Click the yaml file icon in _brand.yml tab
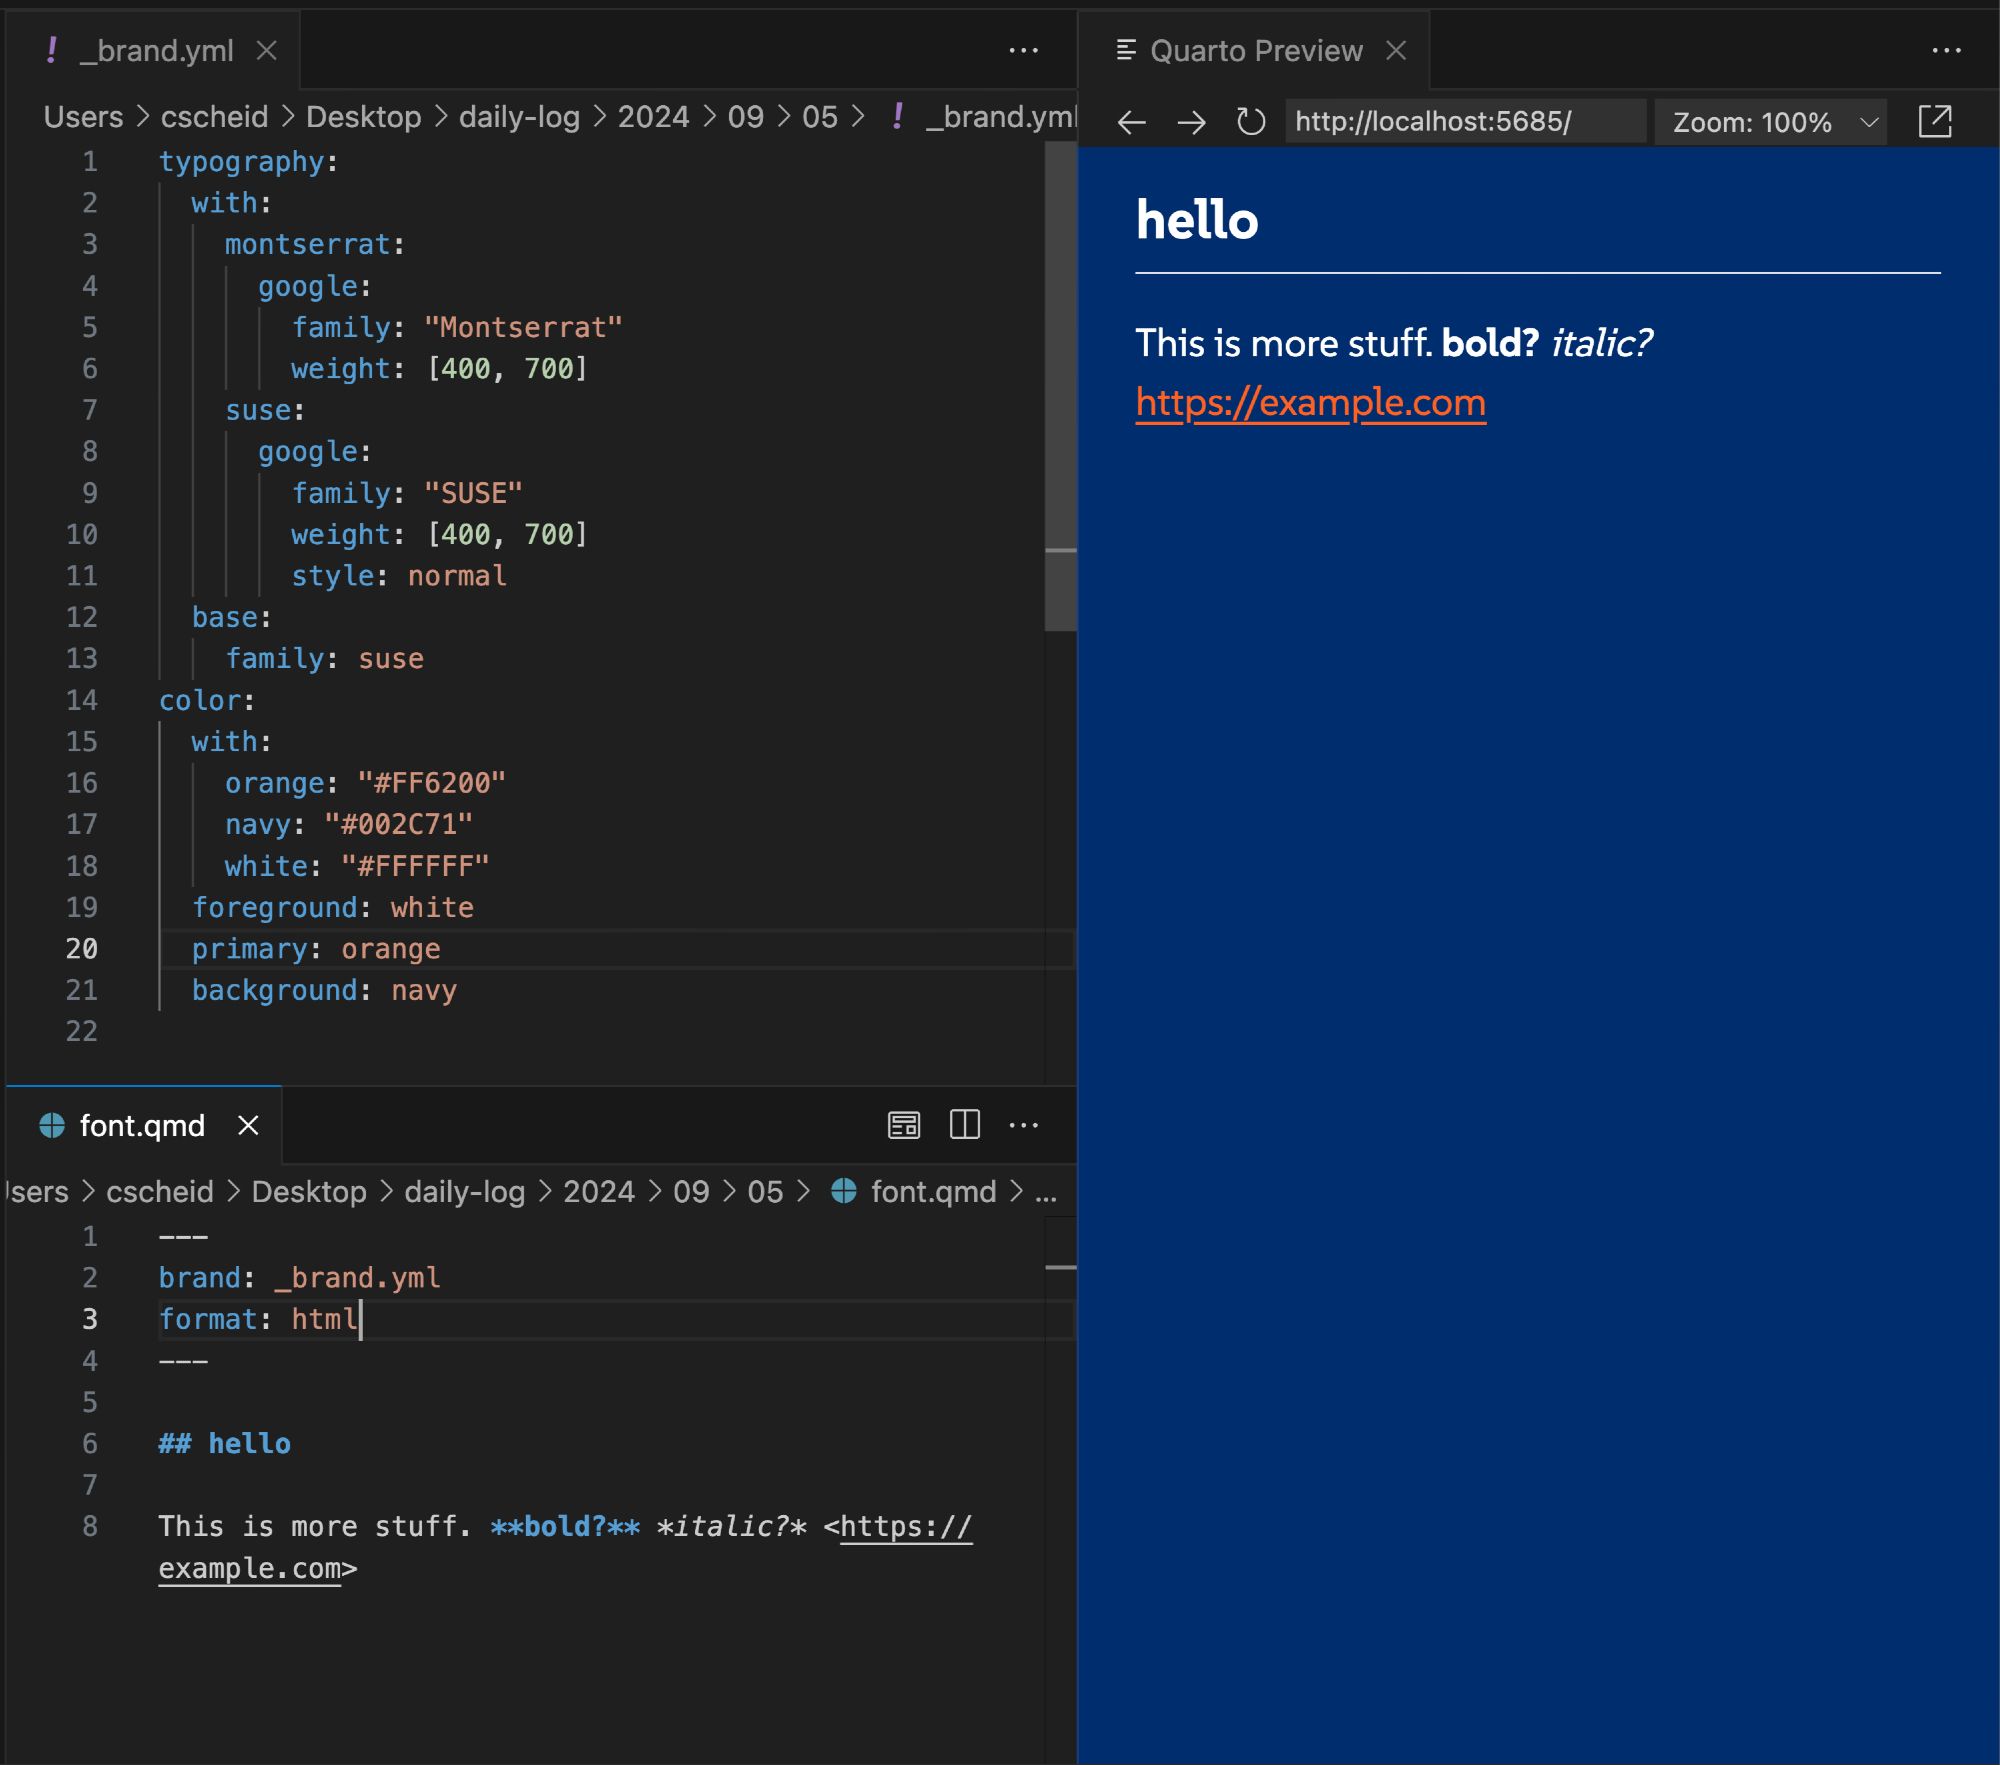Screen dimensions: 2000x1765 [x=51, y=50]
